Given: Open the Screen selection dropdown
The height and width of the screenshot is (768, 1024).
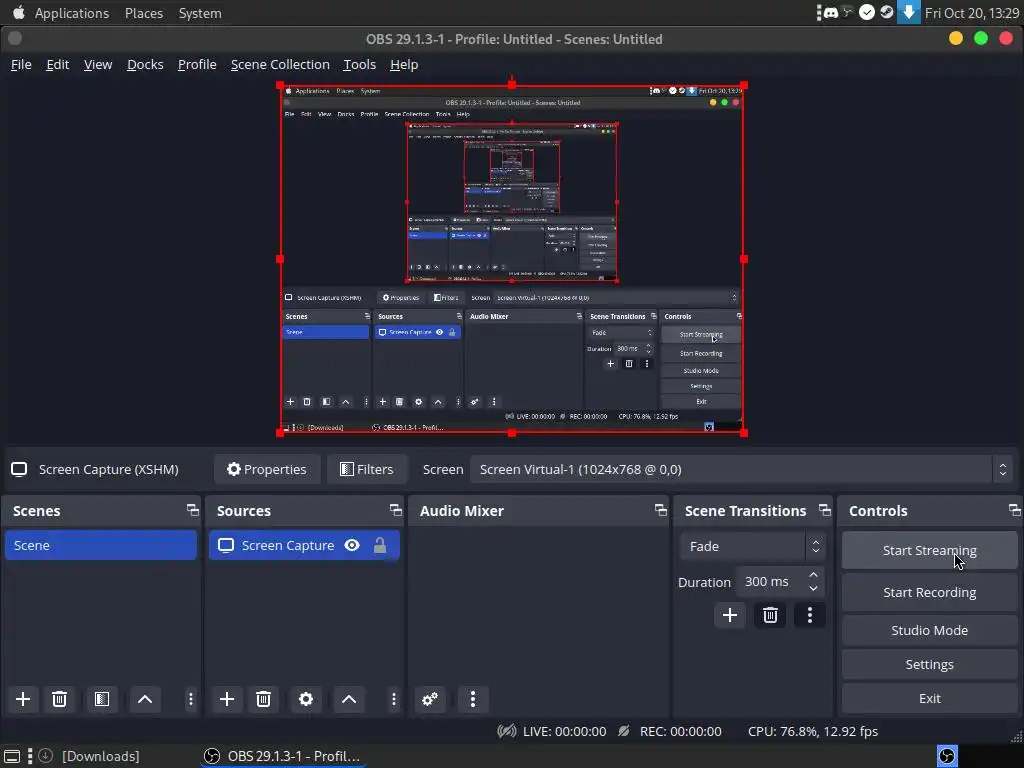Looking at the screenshot, I should [x=742, y=470].
